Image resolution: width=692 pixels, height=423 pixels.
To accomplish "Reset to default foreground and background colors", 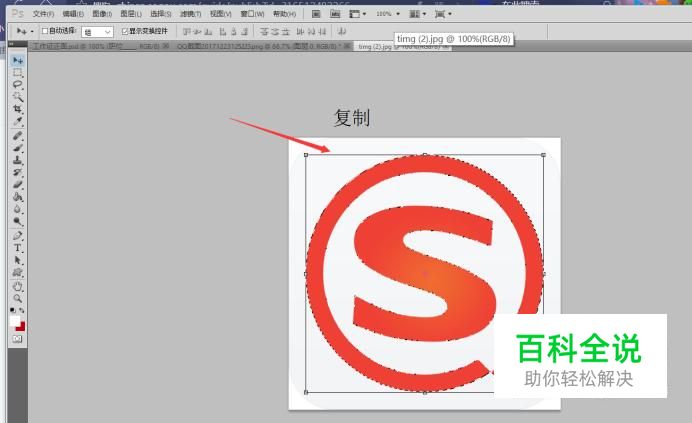I will [x=13, y=310].
